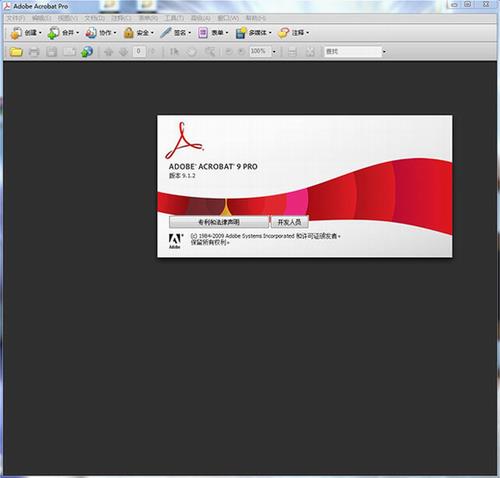500x478 pixels.
Task: Click the fit page icon
Action: tap(310, 52)
